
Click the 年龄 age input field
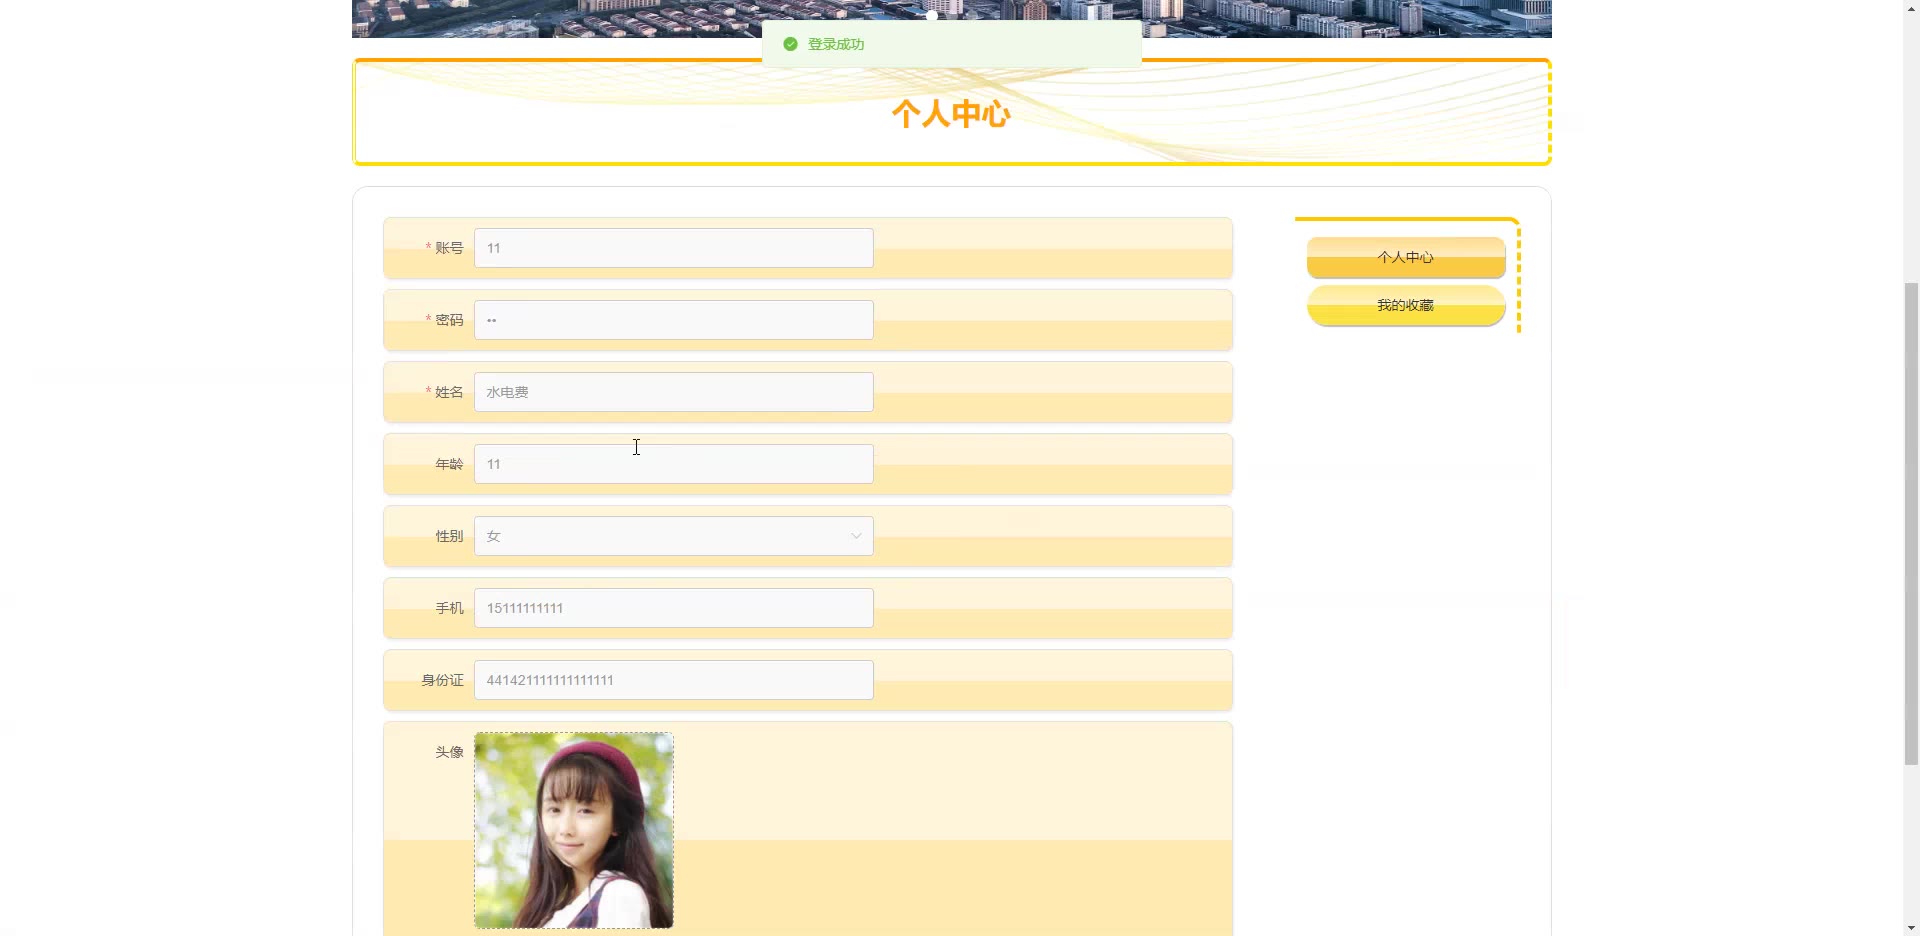673,464
